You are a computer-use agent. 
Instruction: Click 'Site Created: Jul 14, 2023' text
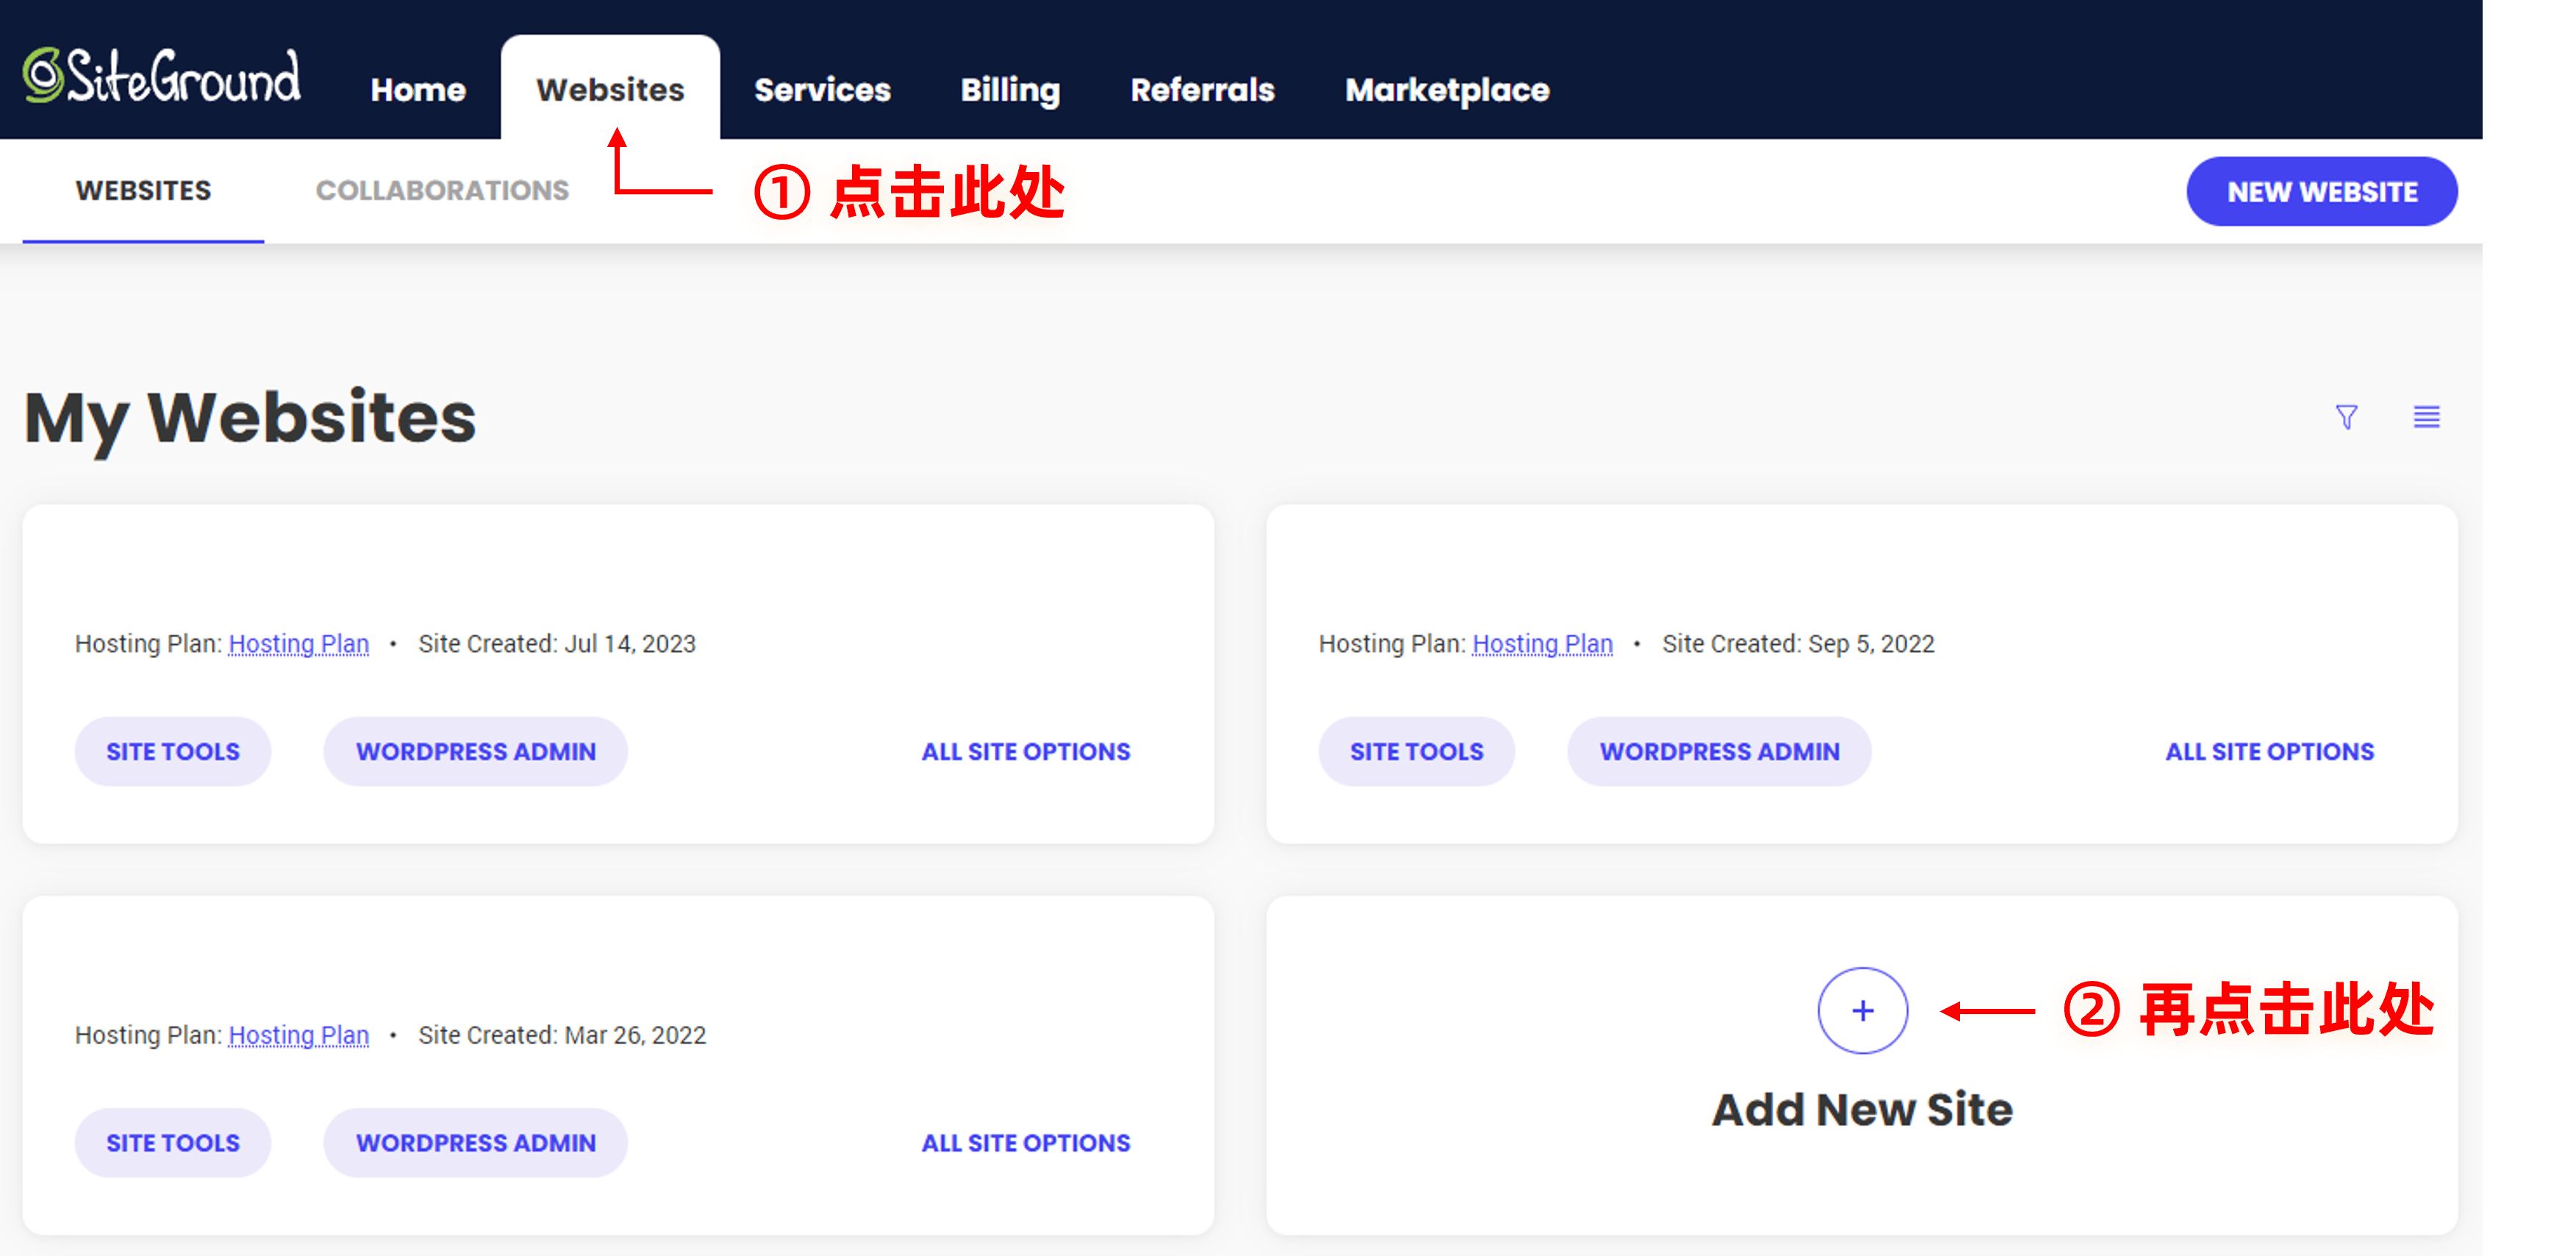pyautogui.click(x=557, y=643)
